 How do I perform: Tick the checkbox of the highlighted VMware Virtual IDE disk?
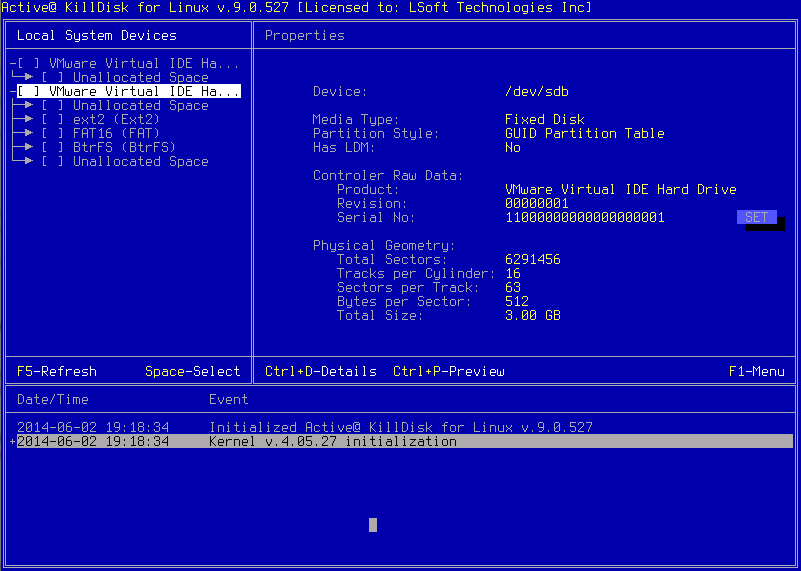tap(29, 91)
